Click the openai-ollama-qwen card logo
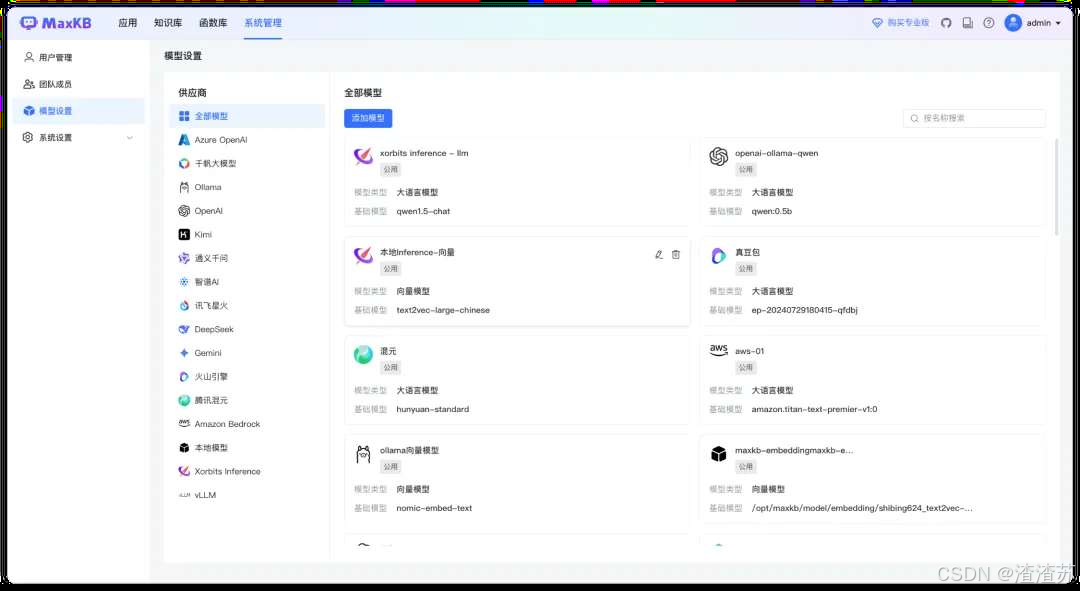Image resolution: width=1080 pixels, height=591 pixels. (x=718, y=156)
